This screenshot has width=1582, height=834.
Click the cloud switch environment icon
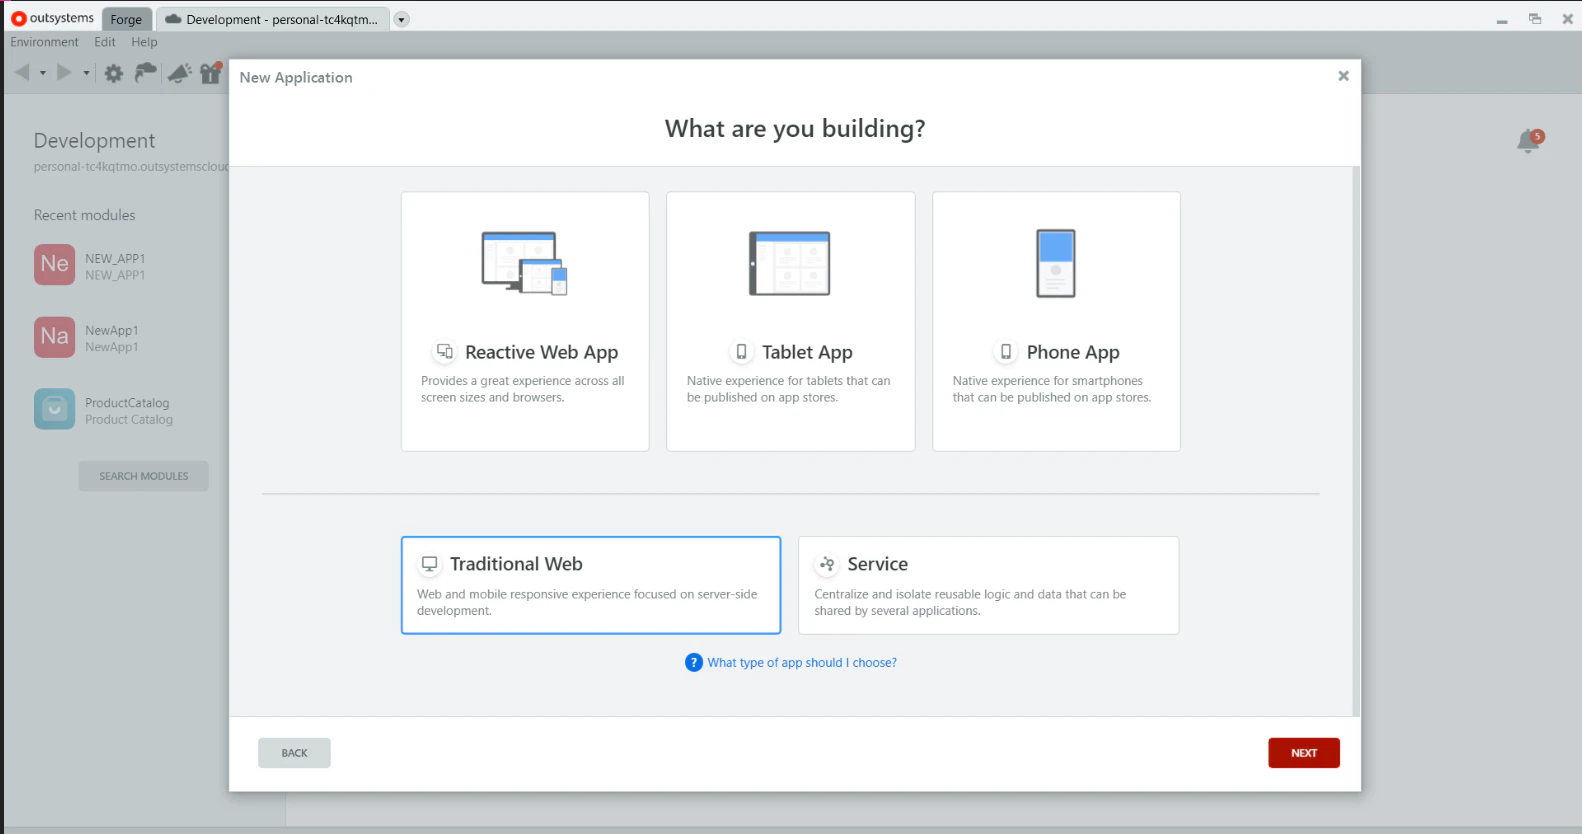[146, 72]
